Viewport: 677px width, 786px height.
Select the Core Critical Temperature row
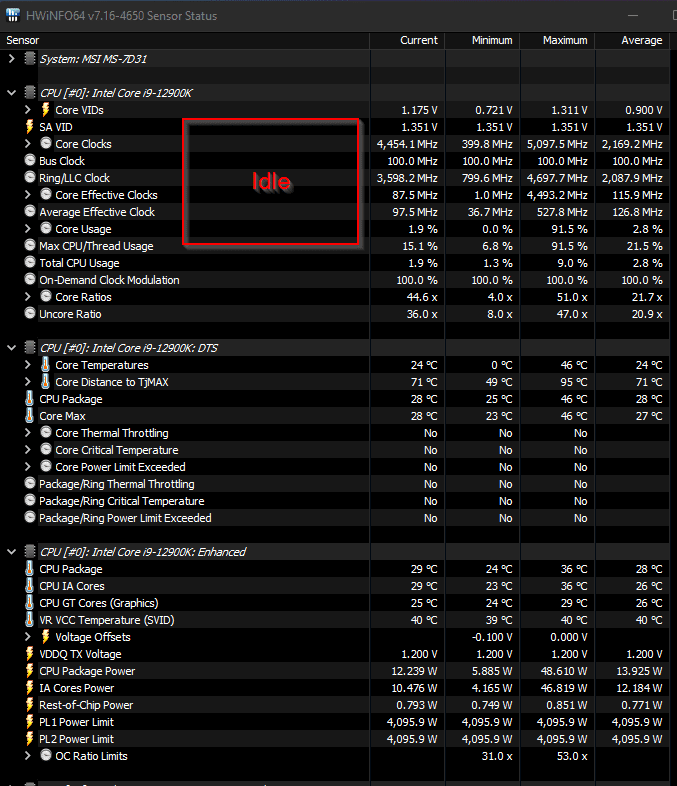point(335,450)
